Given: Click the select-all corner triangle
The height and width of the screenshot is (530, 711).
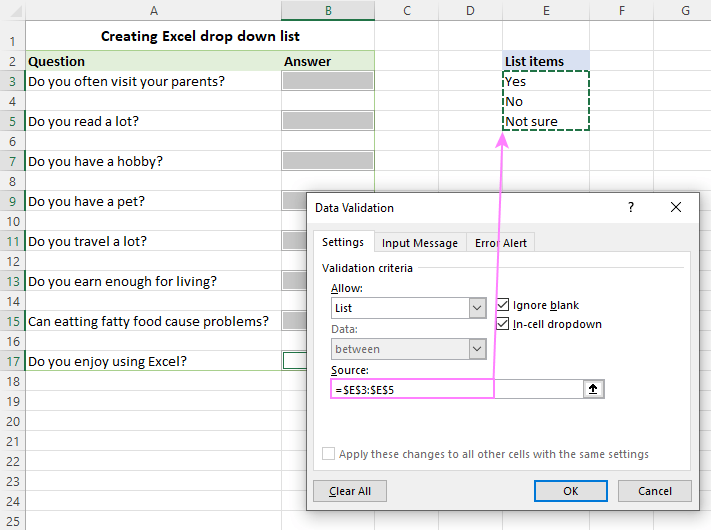Looking at the screenshot, I should pos(15,11).
